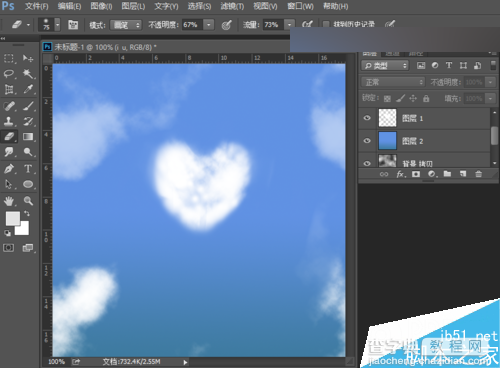The height and width of the screenshot is (368, 500).
Task: Create new fill or adjustment layer
Action: pyautogui.click(x=432, y=174)
